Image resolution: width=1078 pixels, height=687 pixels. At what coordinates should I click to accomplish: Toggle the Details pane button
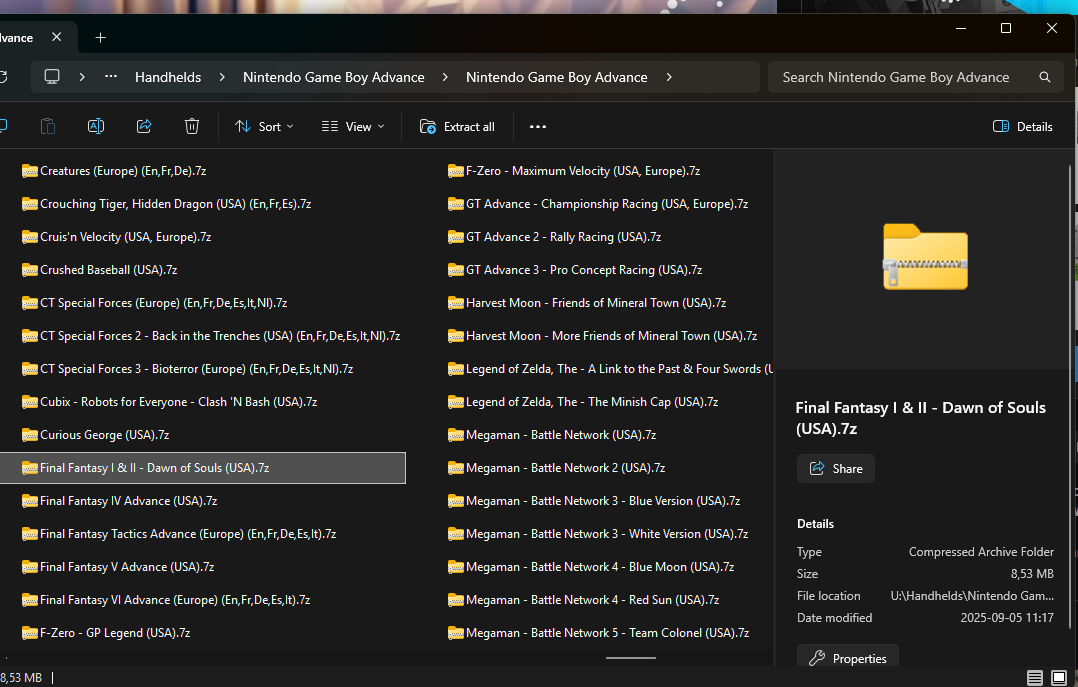click(x=1022, y=127)
